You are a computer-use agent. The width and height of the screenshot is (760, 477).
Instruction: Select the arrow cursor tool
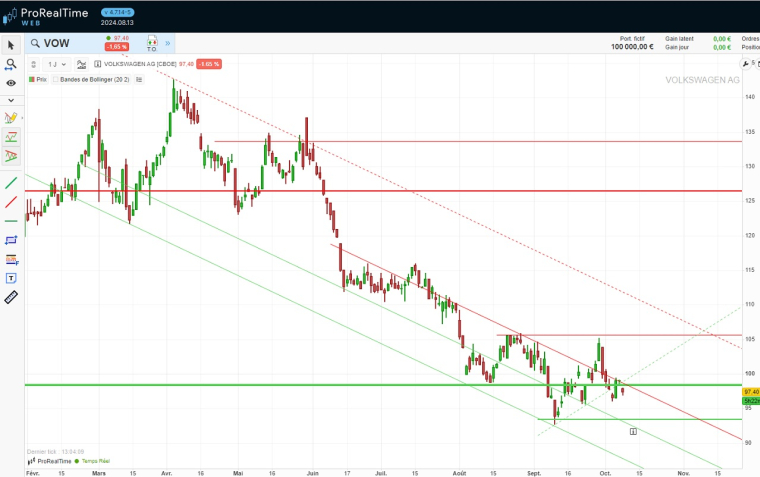11,45
